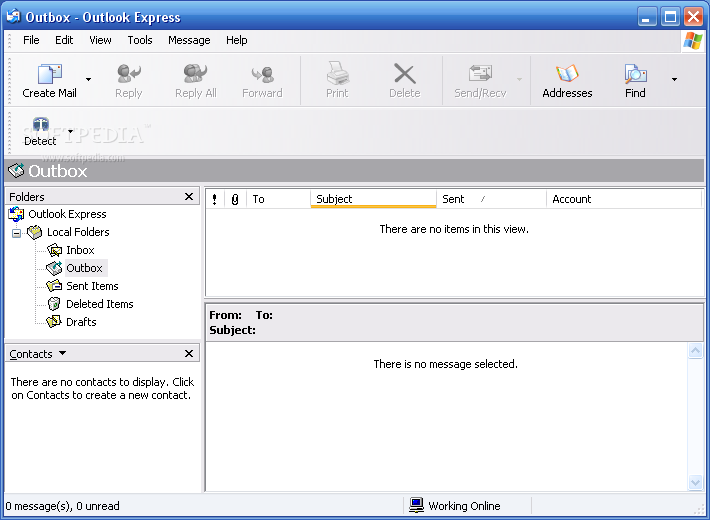Image resolution: width=710 pixels, height=520 pixels.
Task: Click the Inbox folder icon
Action: 54,250
